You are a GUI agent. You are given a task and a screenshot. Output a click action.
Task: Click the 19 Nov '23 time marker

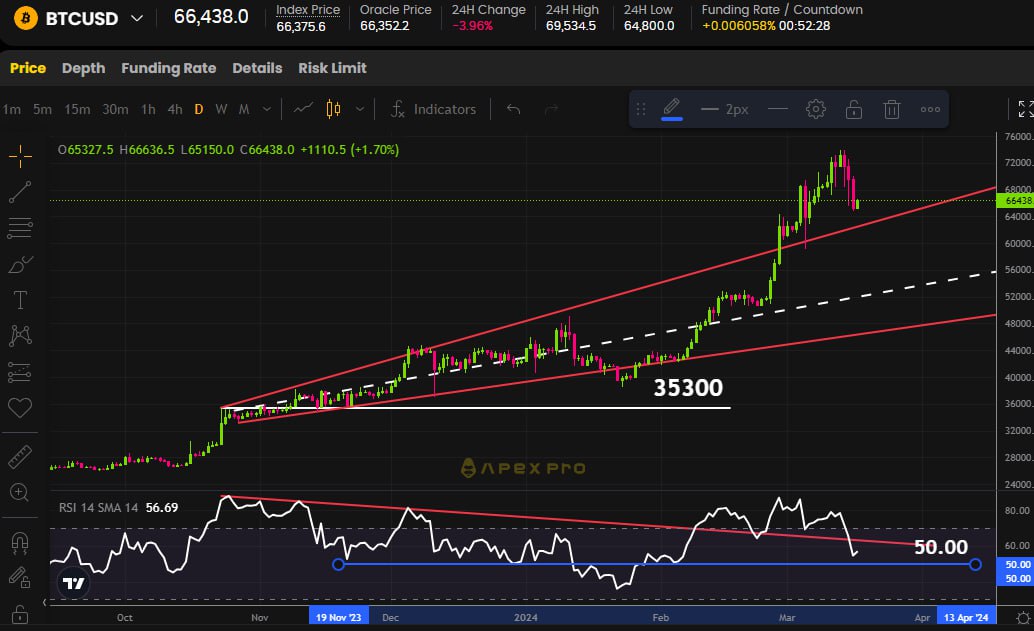pos(338,618)
